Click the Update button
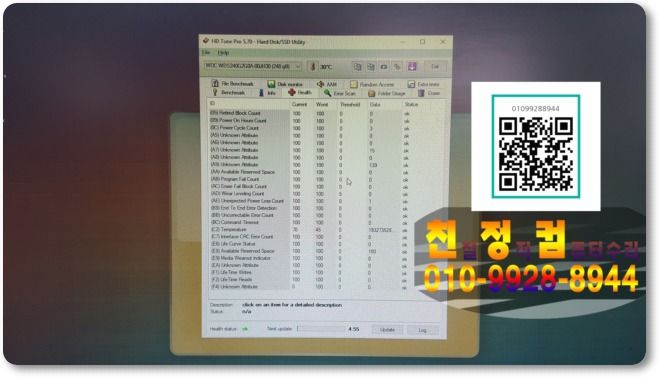Screen dimensions: 660x379 (387, 330)
